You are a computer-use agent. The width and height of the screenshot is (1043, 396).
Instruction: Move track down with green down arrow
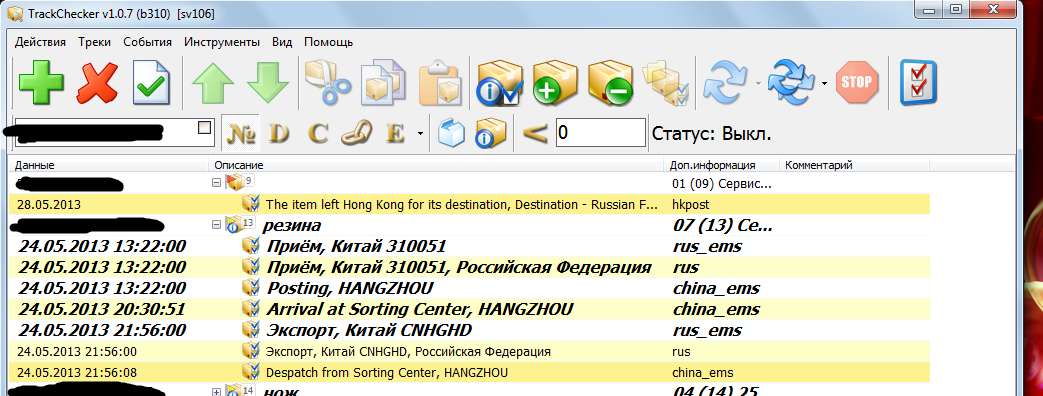pos(268,83)
